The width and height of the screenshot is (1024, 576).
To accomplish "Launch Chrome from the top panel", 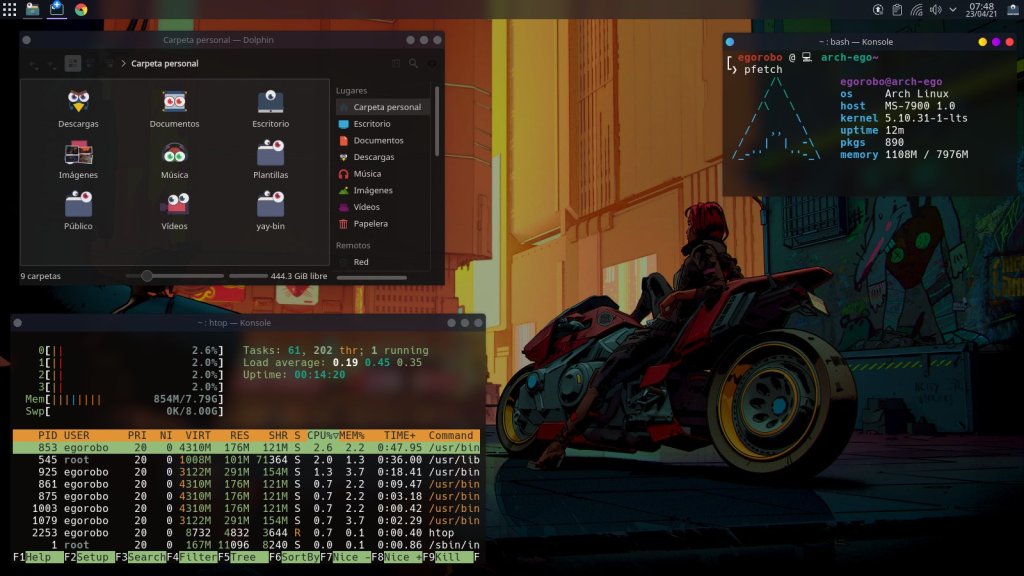I will click(81, 9).
